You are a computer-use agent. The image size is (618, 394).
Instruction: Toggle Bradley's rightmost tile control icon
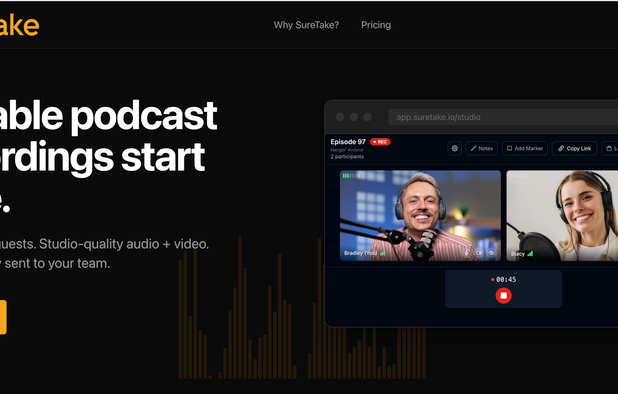pos(491,253)
